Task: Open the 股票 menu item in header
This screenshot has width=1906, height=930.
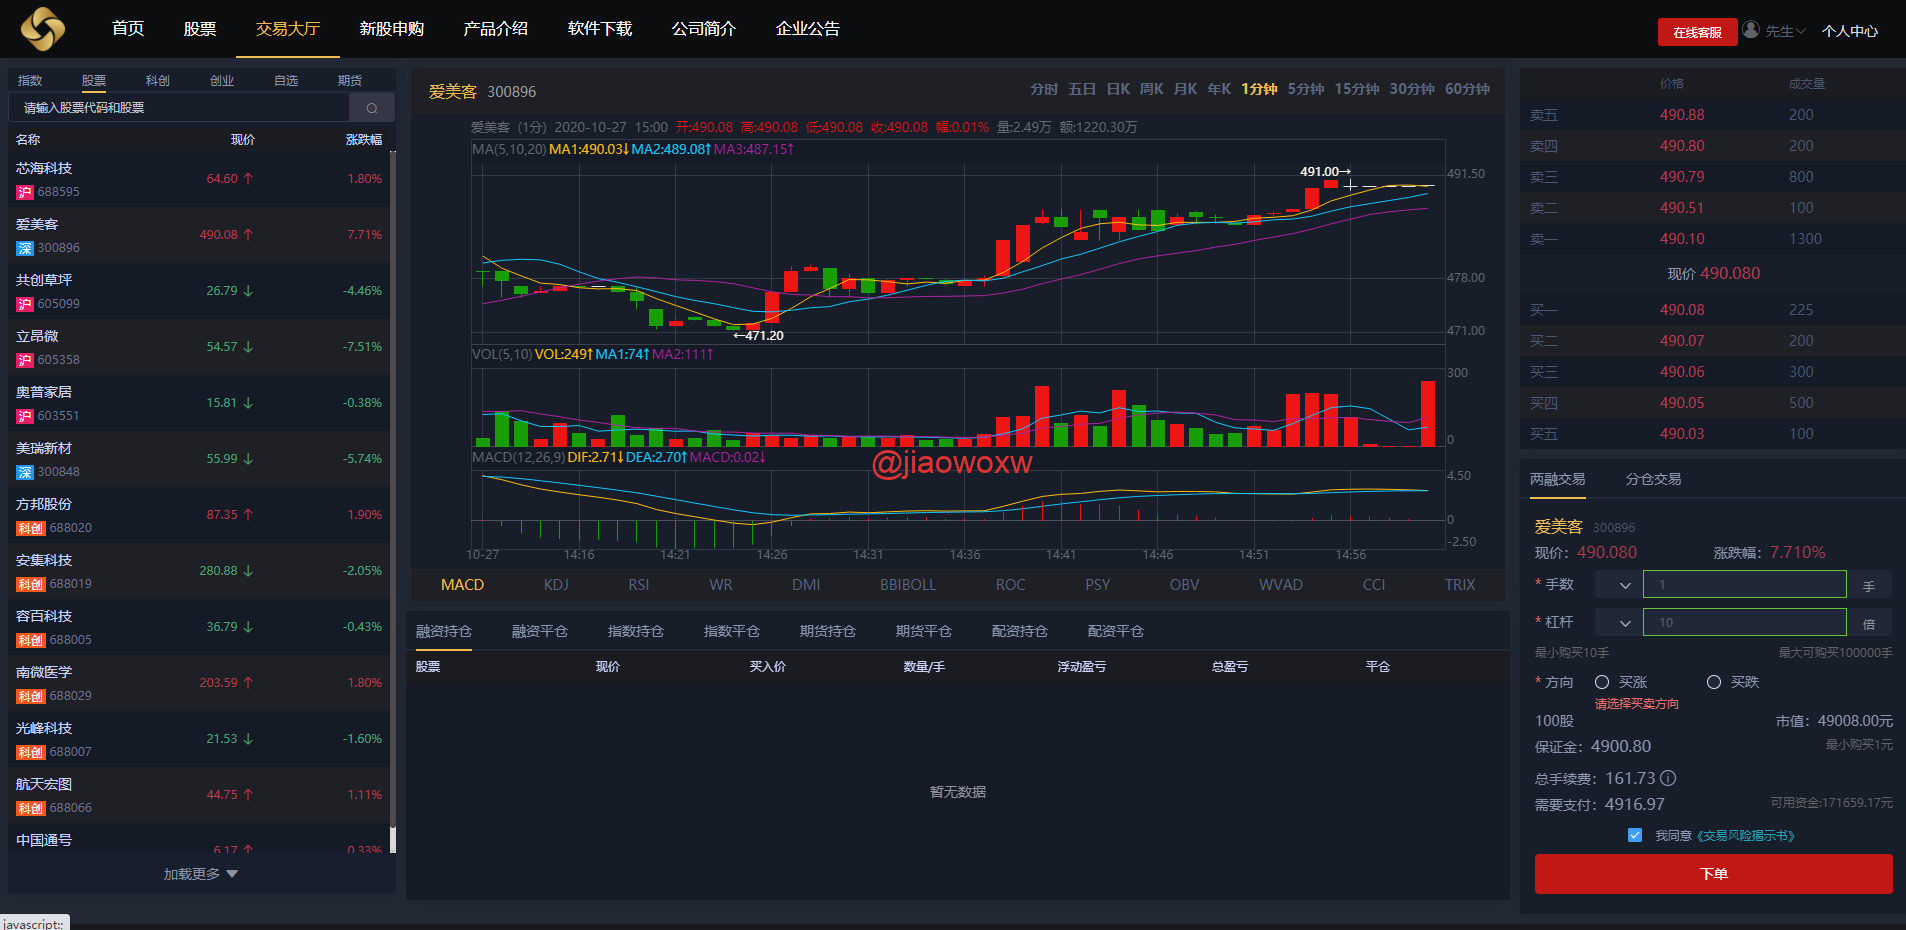Action: pos(200,29)
